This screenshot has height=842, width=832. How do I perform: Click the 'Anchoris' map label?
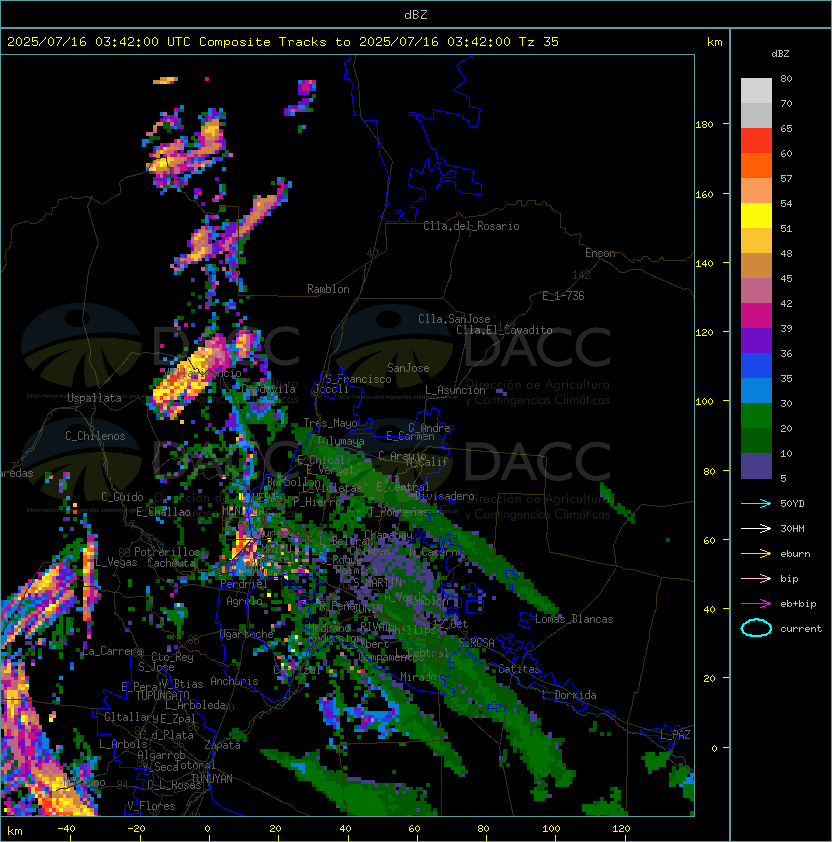pyautogui.click(x=234, y=681)
